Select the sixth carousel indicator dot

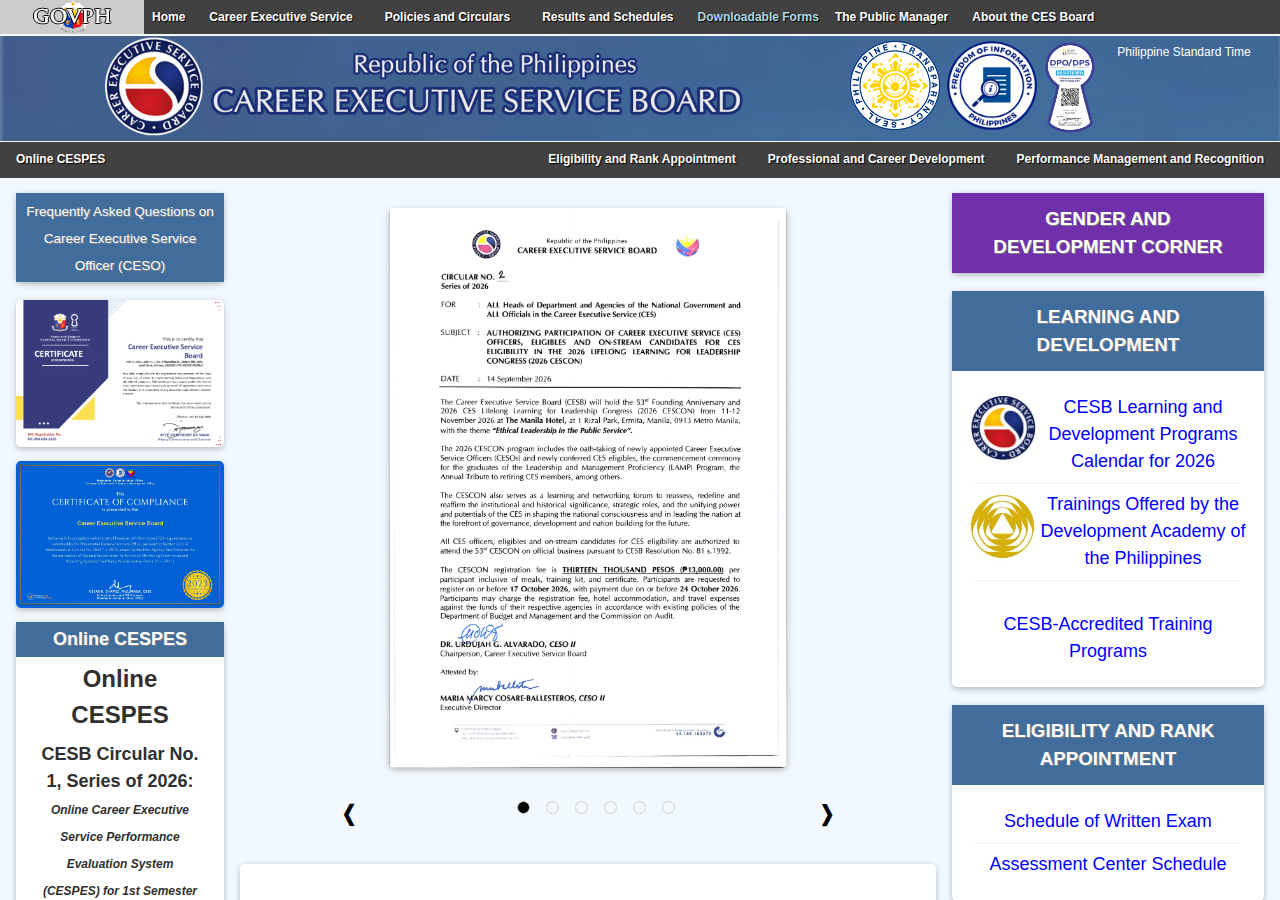tap(668, 807)
